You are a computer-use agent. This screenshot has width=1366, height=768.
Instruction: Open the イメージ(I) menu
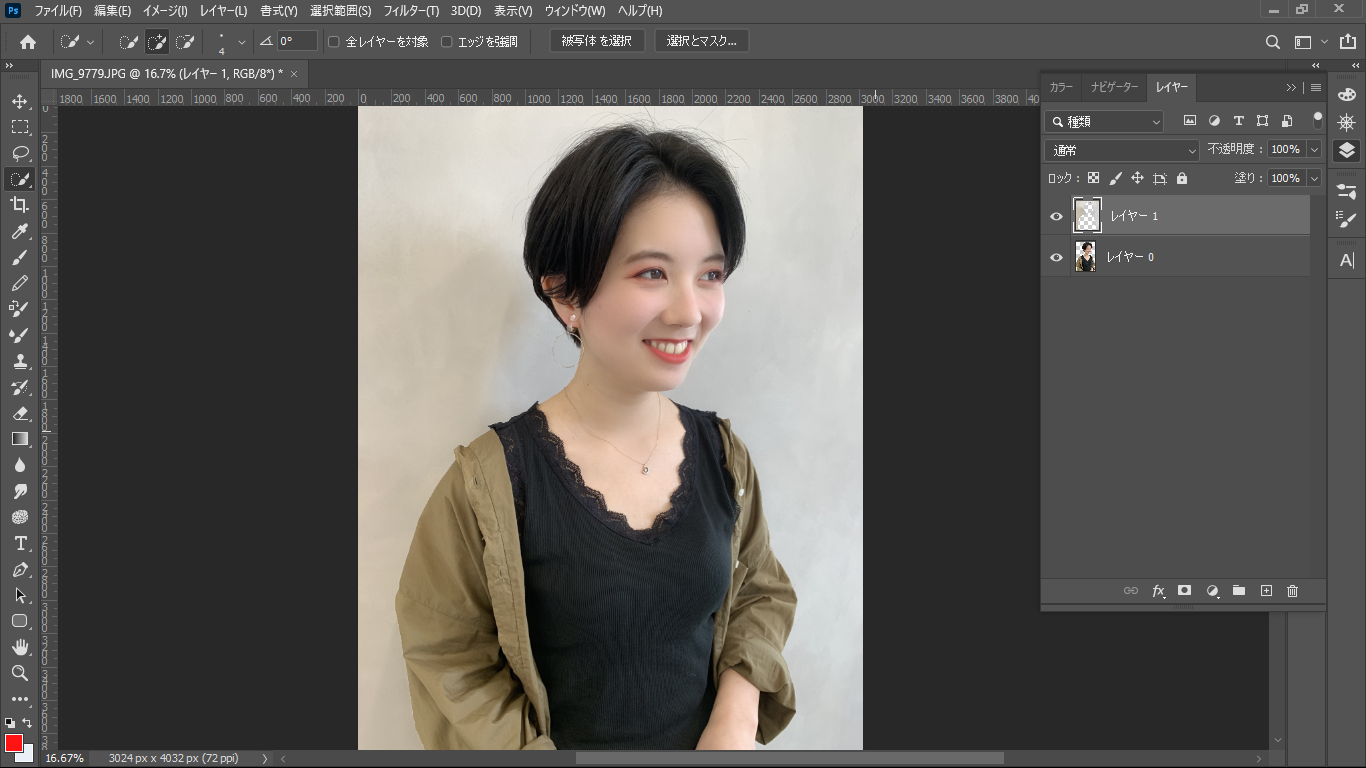click(x=165, y=11)
